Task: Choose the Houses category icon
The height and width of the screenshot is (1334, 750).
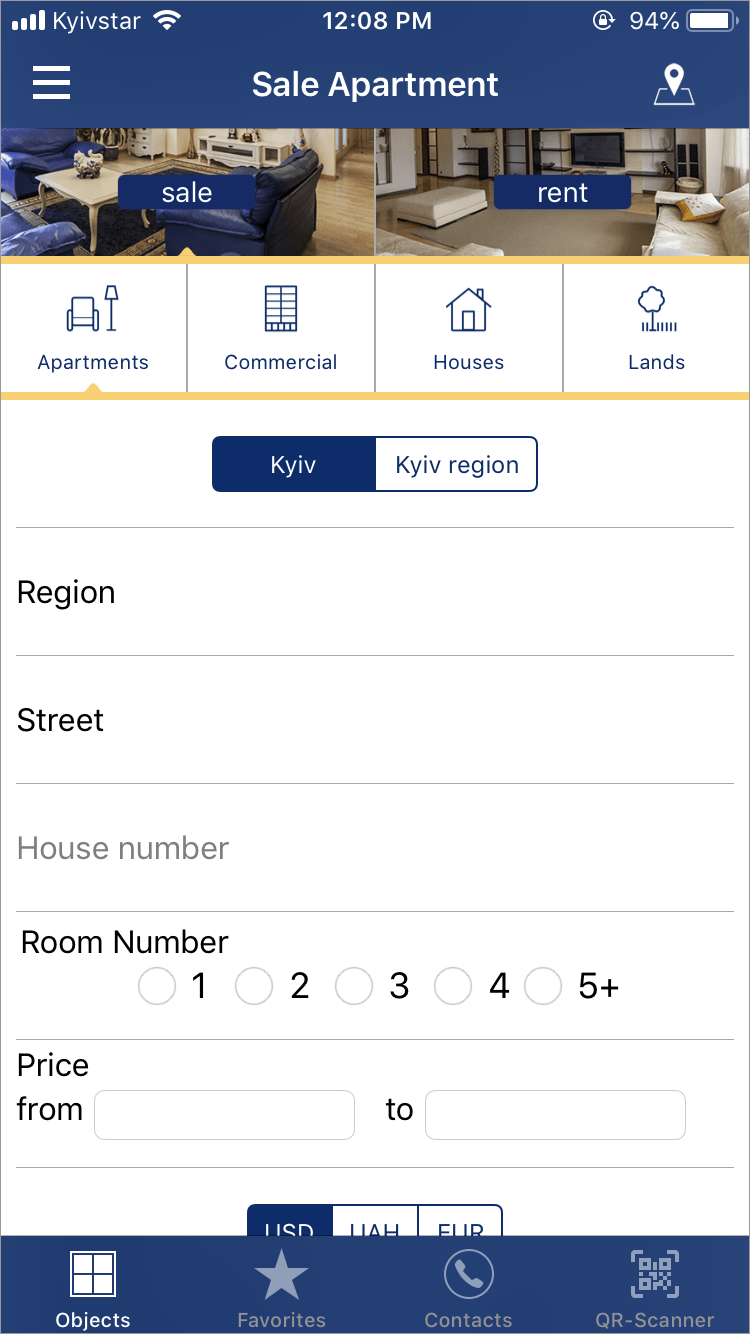Action: pos(468,309)
